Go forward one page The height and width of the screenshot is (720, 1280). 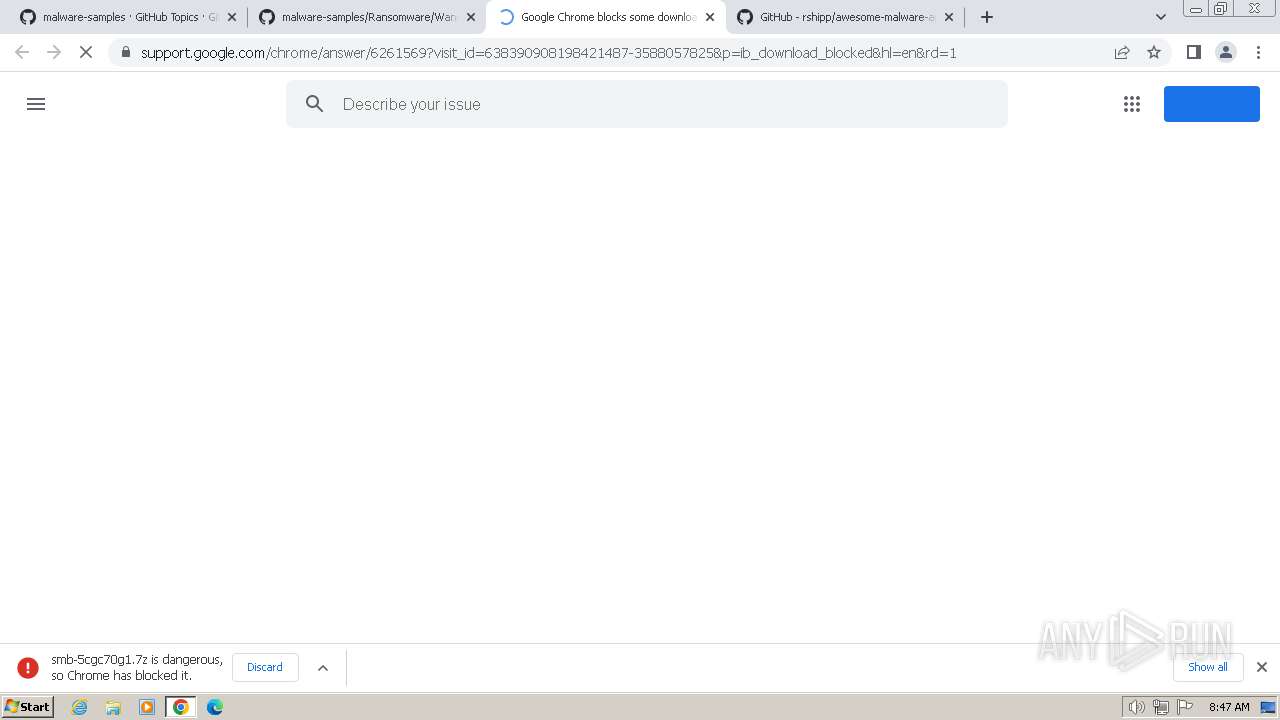(x=54, y=52)
